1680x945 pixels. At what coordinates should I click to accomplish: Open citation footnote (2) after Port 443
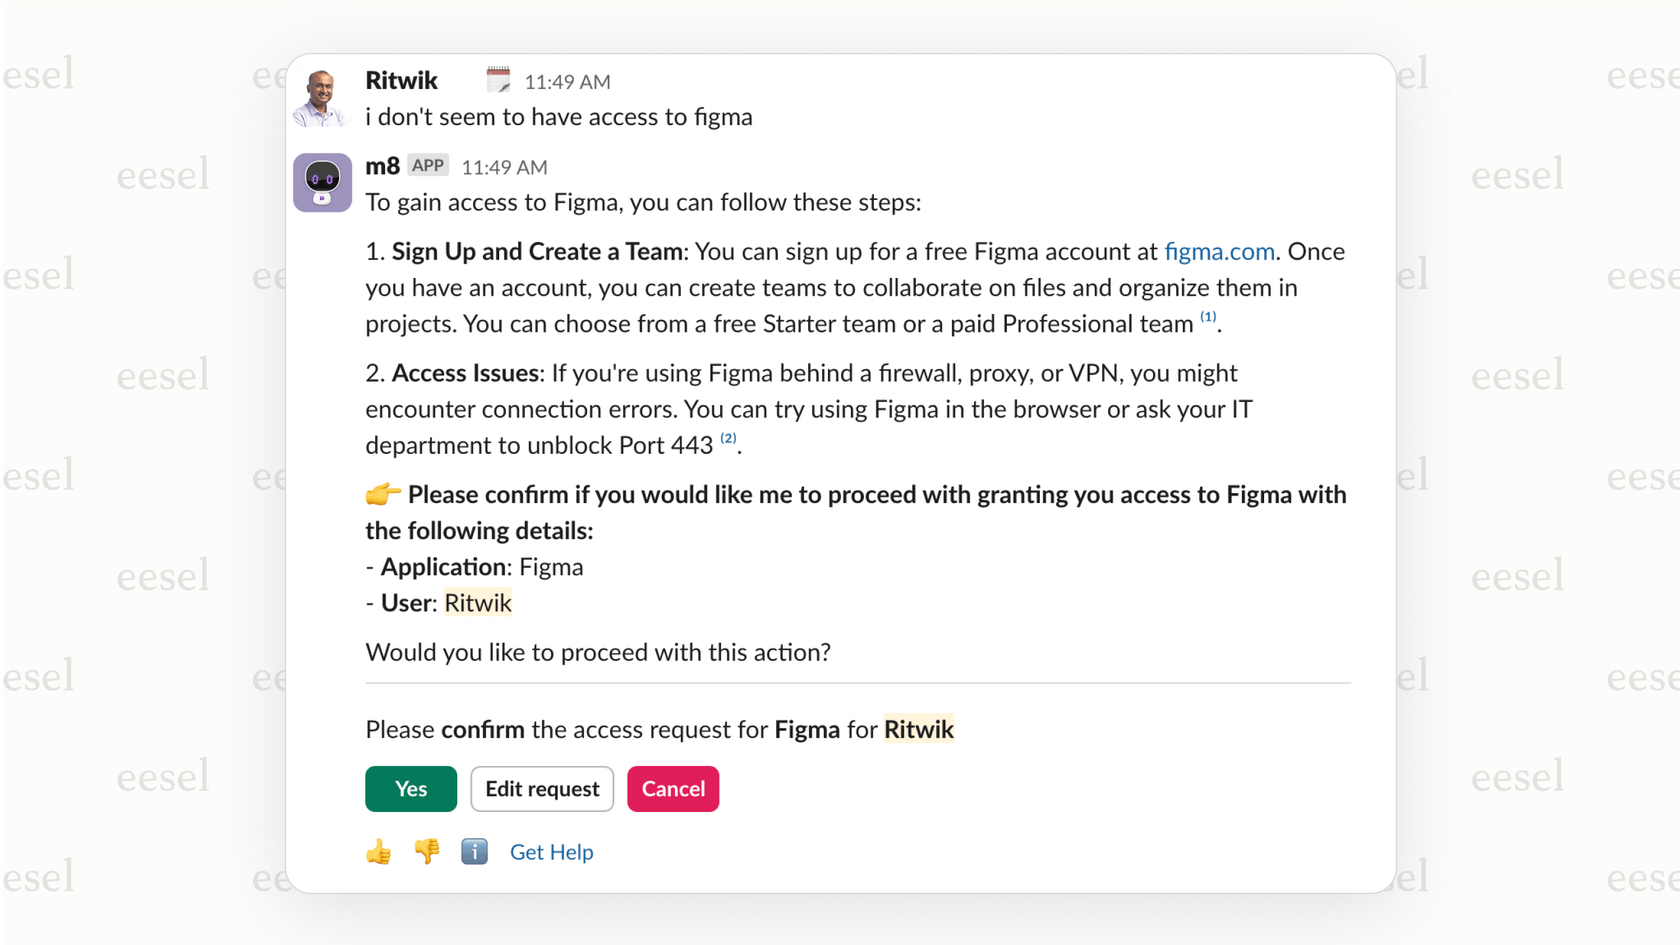727,438
